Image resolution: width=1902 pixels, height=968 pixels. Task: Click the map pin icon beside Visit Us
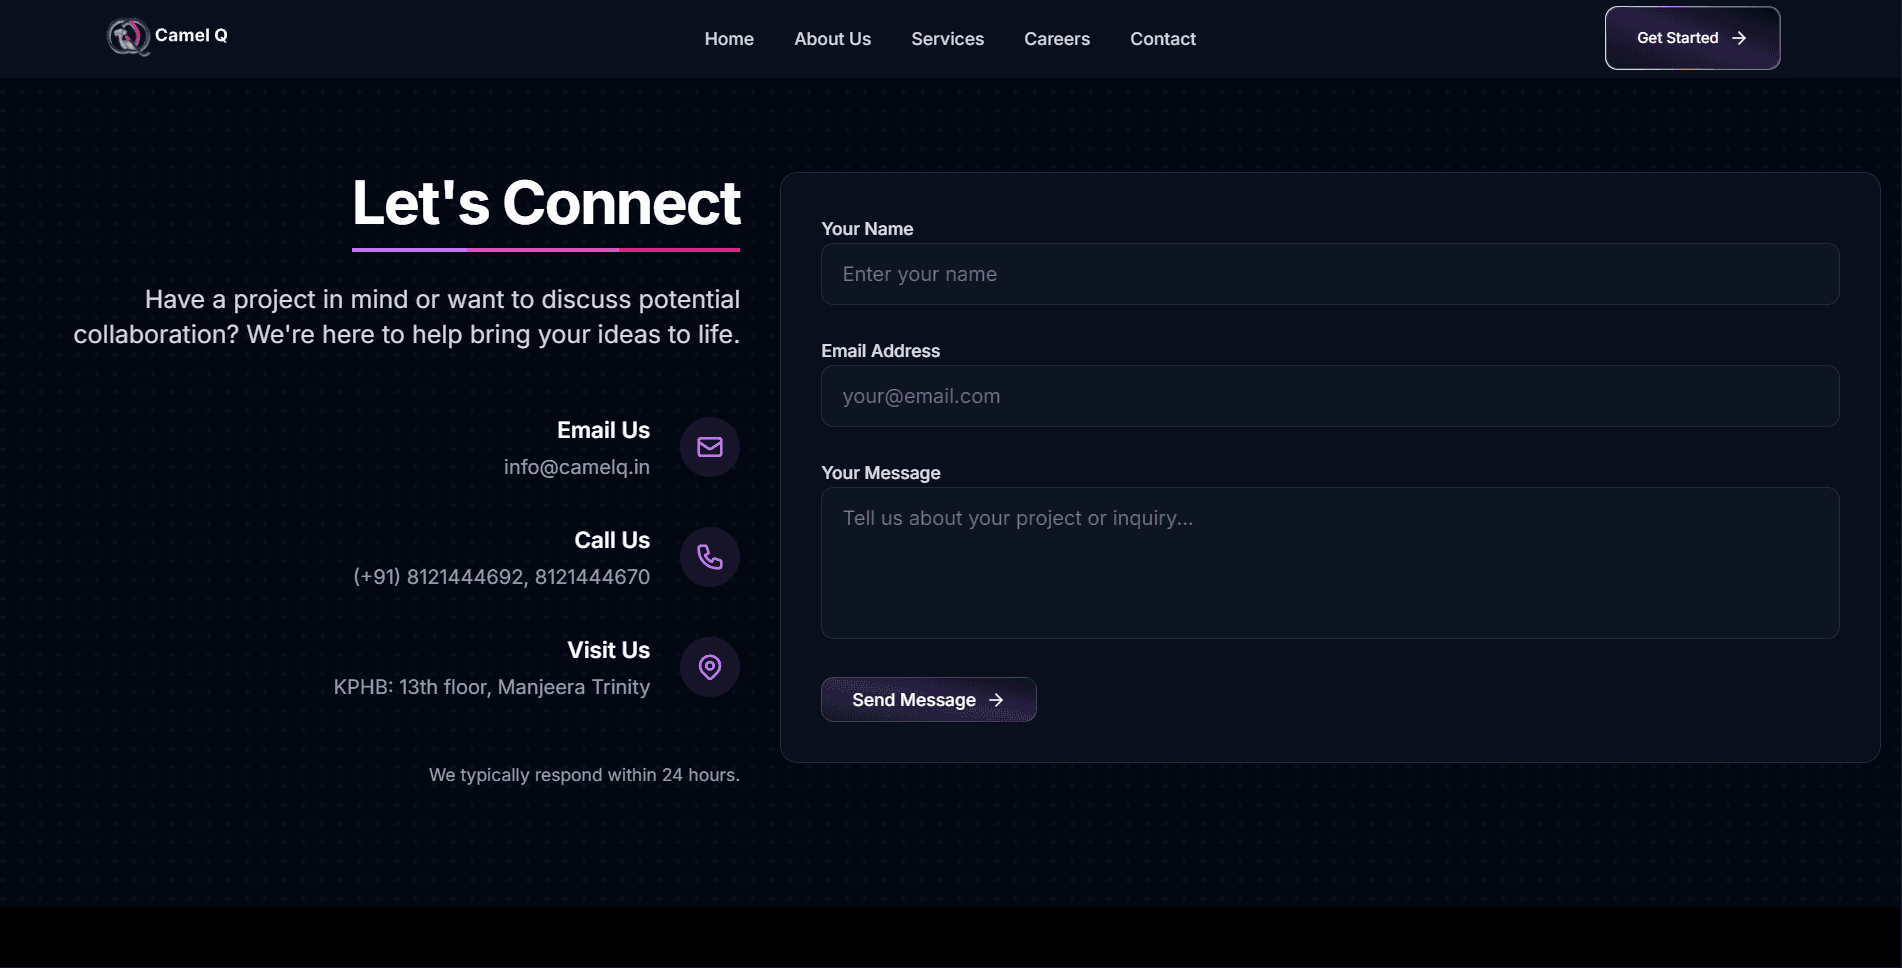click(x=710, y=667)
